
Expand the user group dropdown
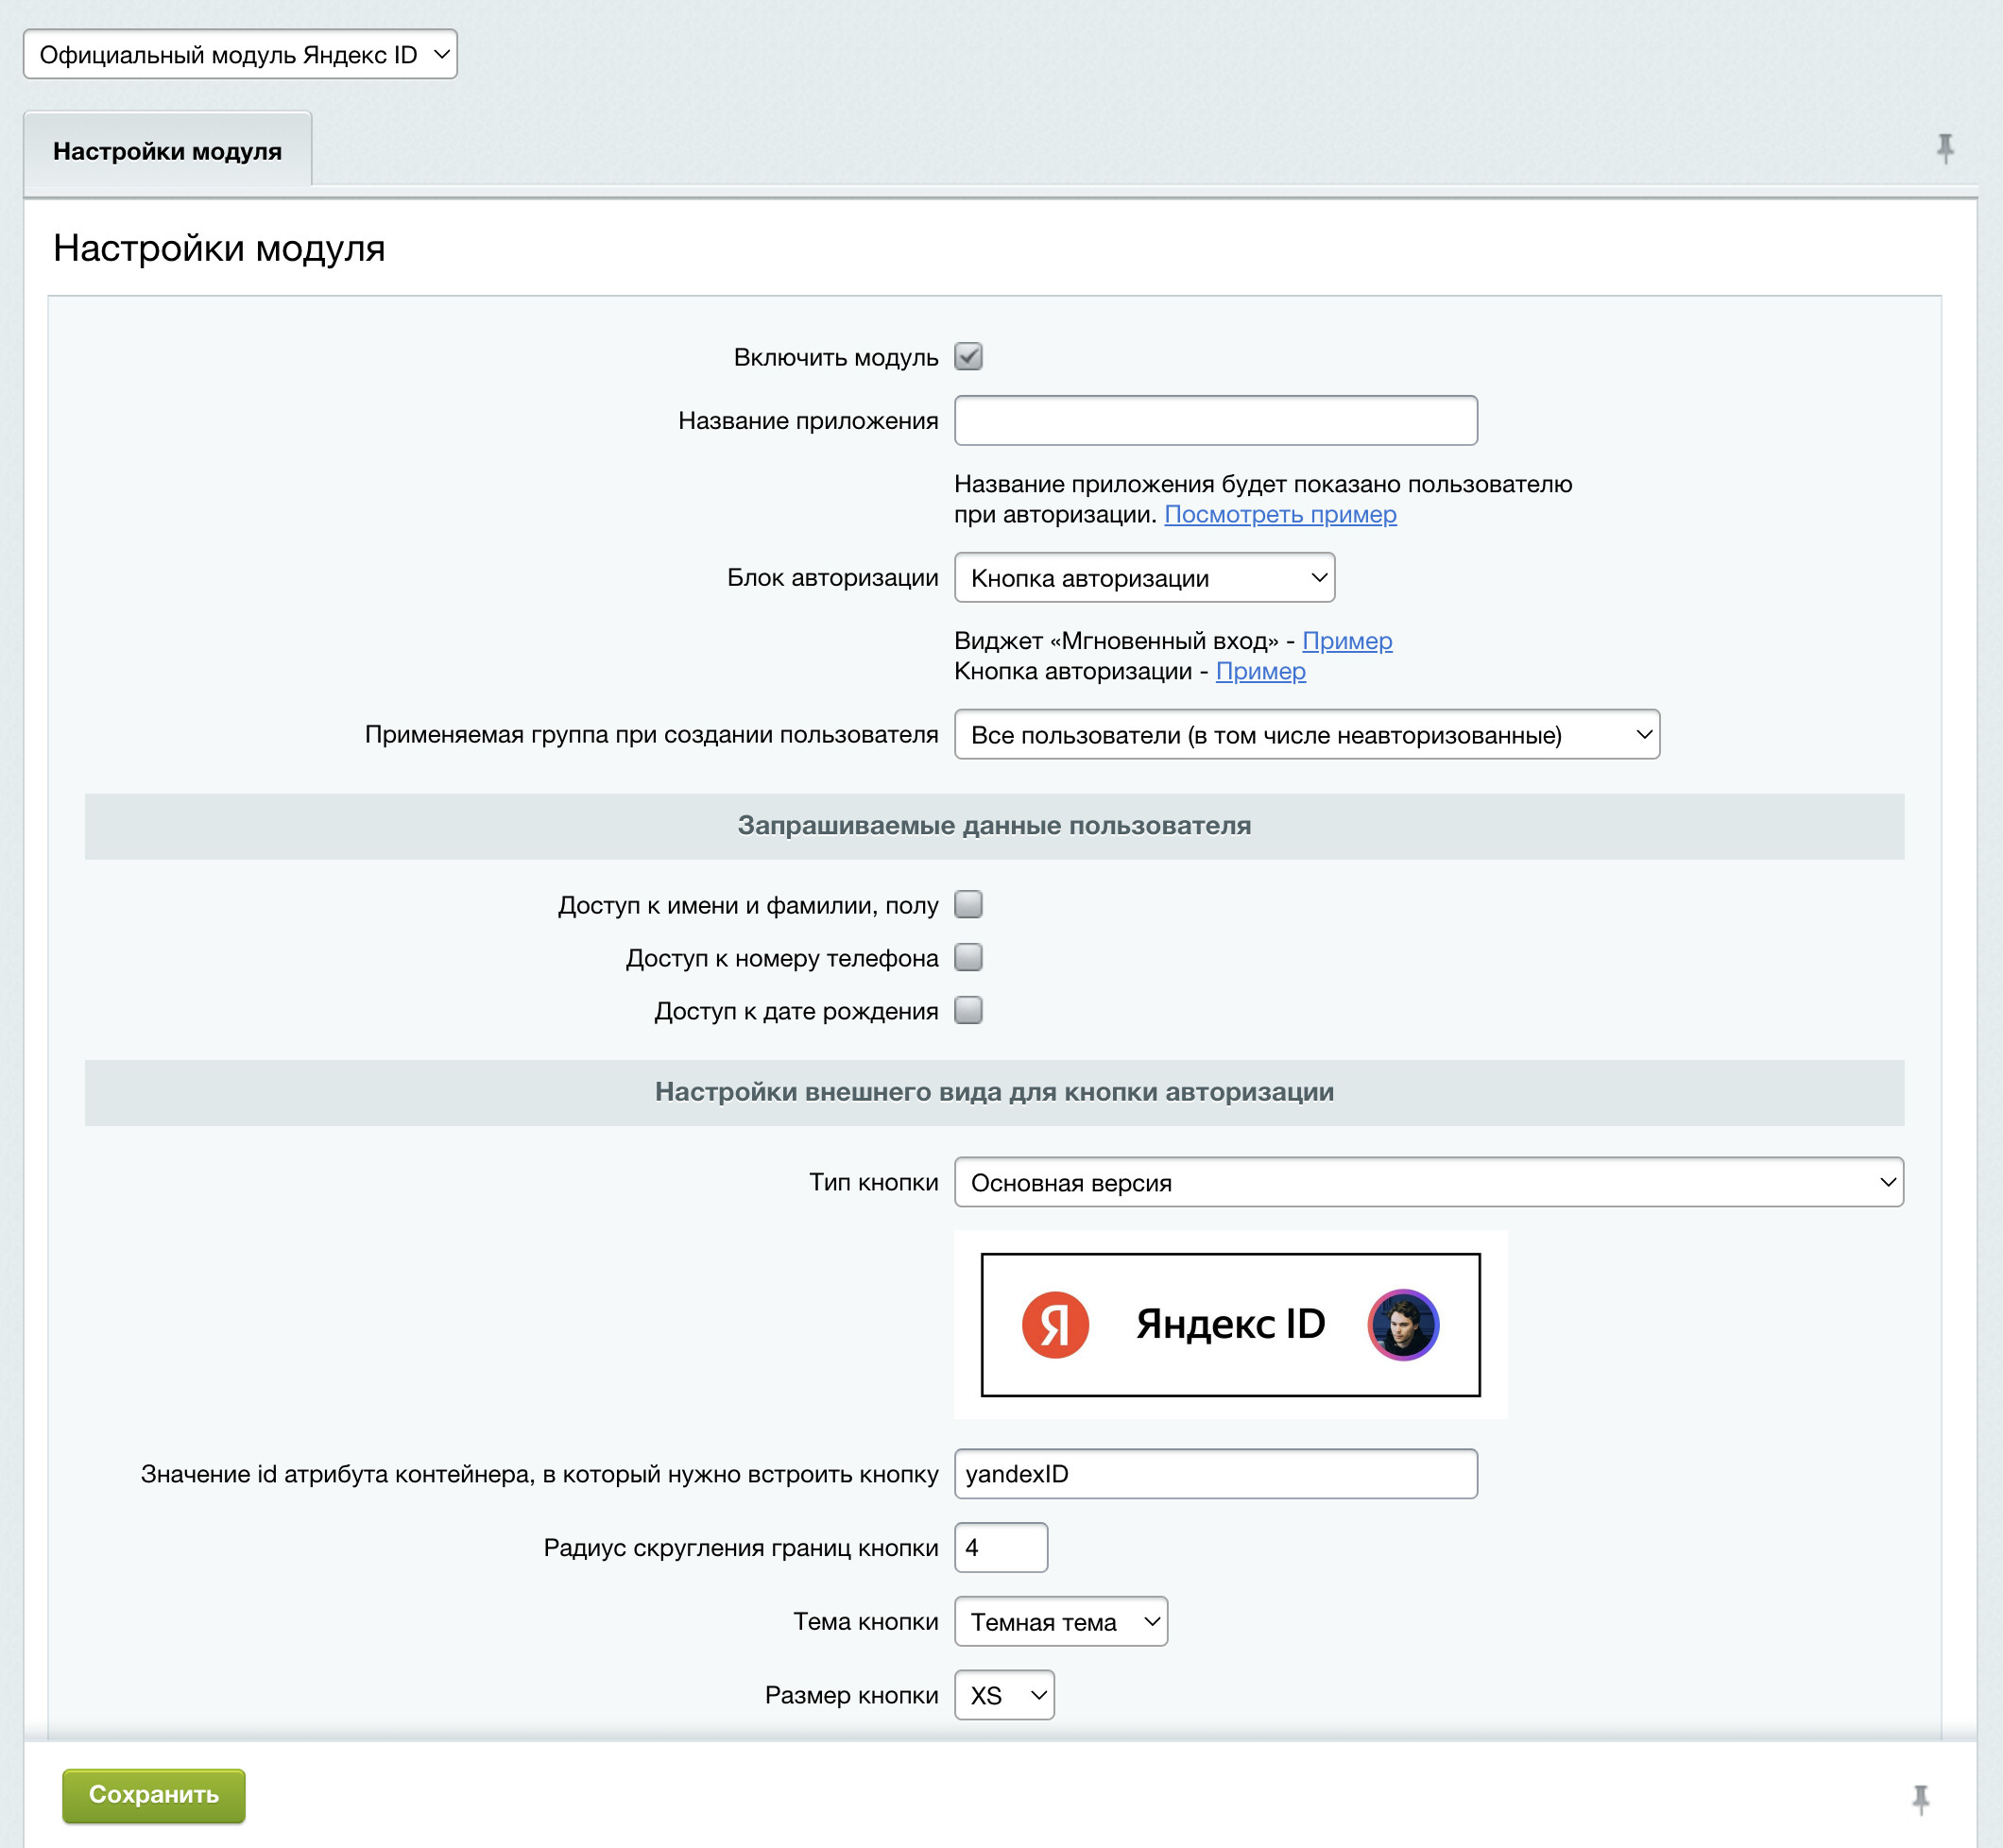click(x=1306, y=735)
